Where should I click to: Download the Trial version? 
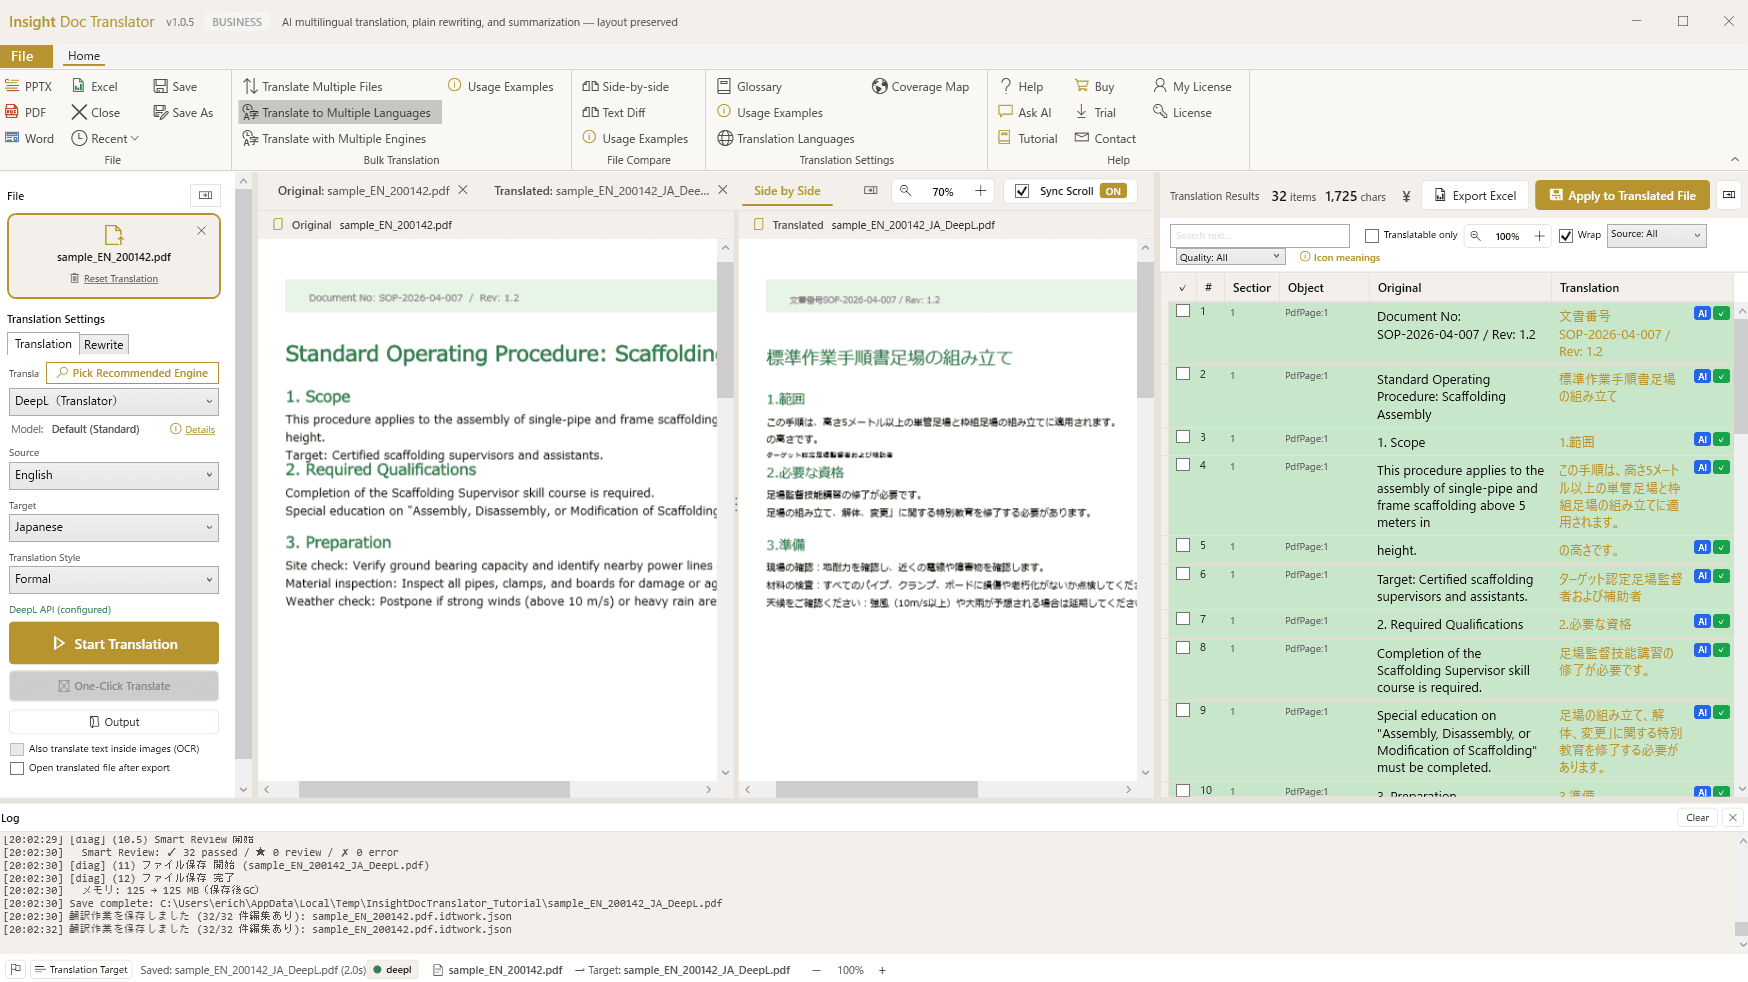pyautogui.click(x=1095, y=112)
